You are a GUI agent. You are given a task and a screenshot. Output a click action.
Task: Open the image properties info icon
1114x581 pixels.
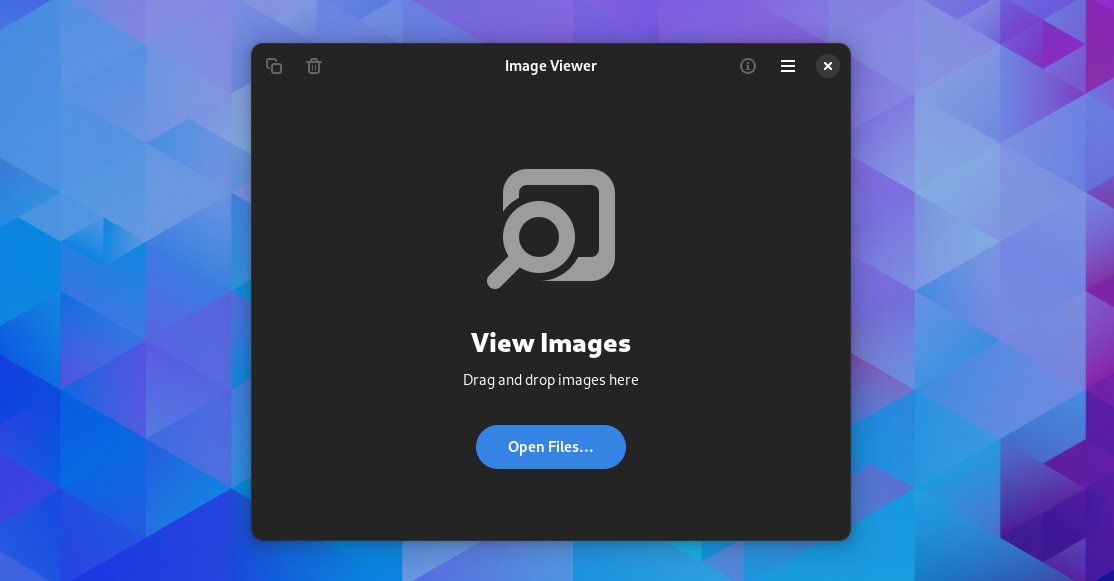[x=748, y=66]
